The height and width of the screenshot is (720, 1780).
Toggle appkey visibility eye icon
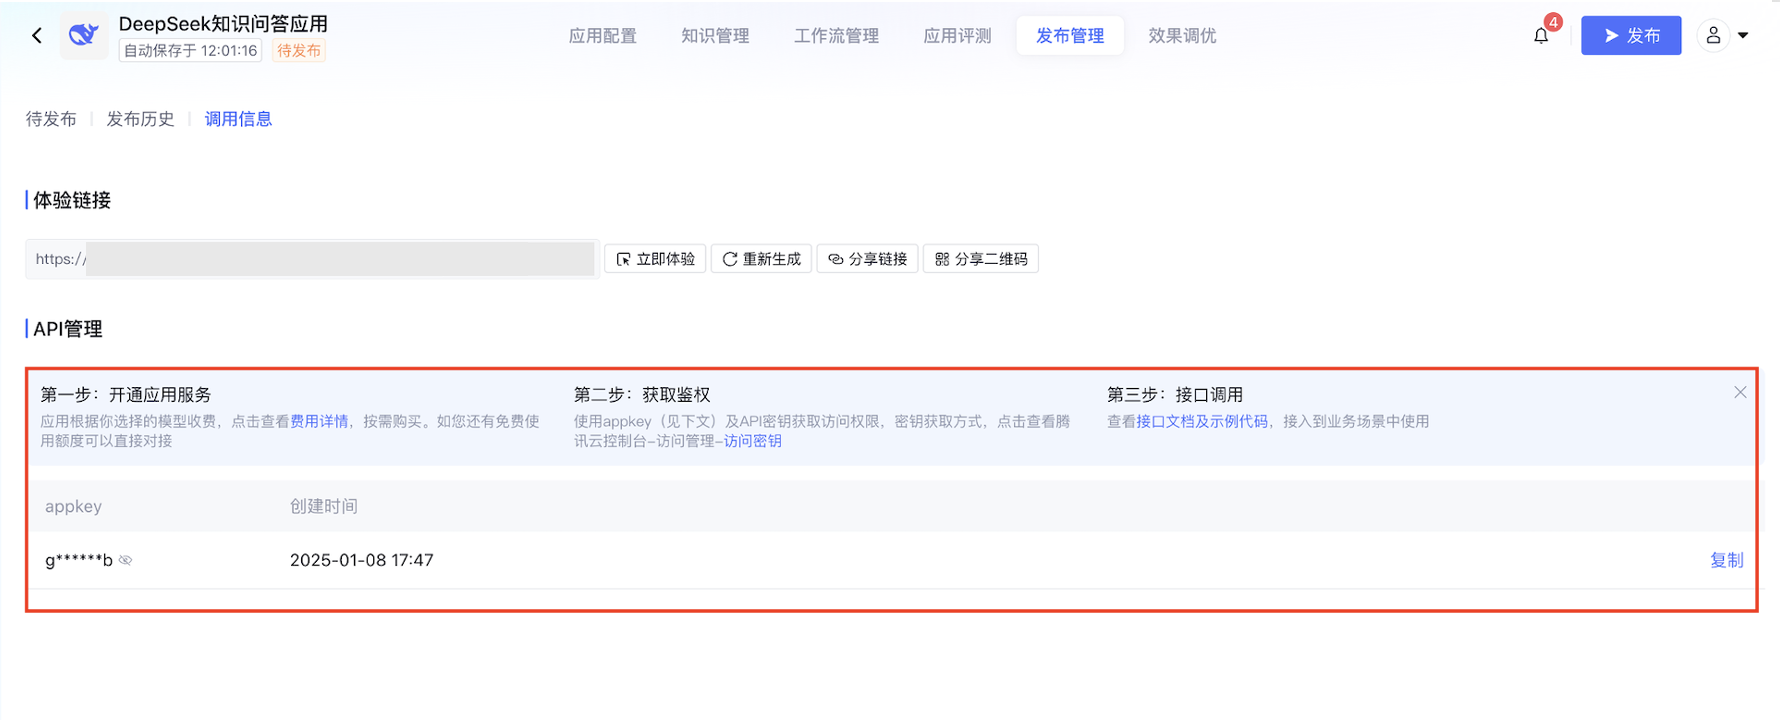pos(126,560)
